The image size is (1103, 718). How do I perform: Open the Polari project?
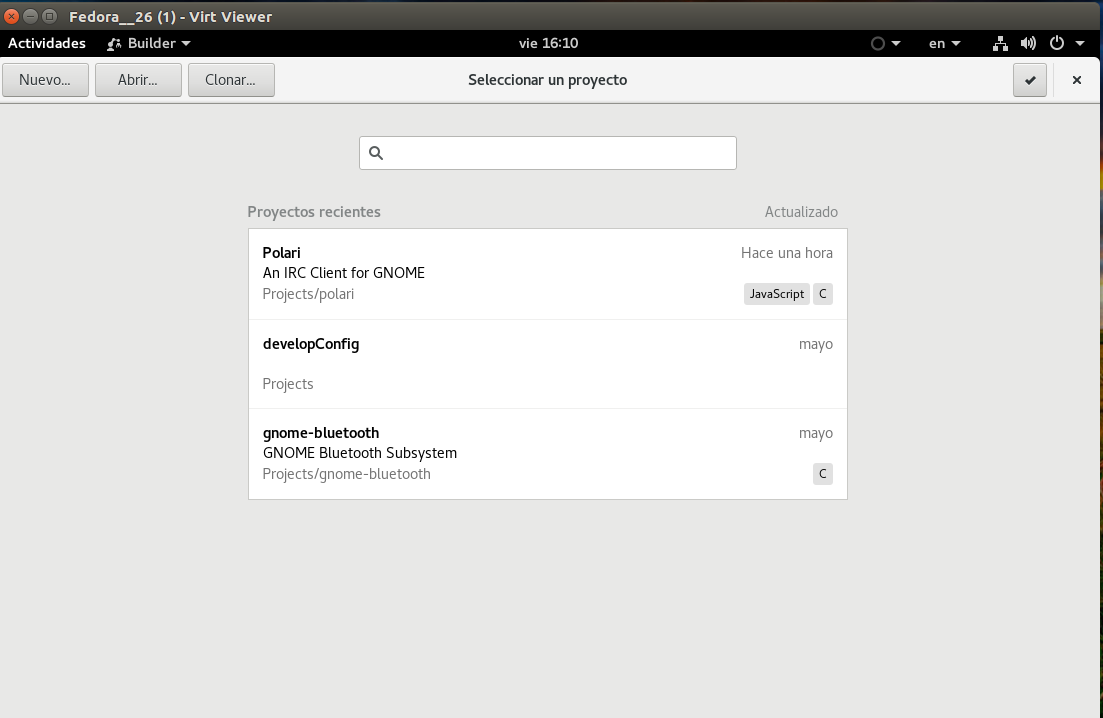547,274
